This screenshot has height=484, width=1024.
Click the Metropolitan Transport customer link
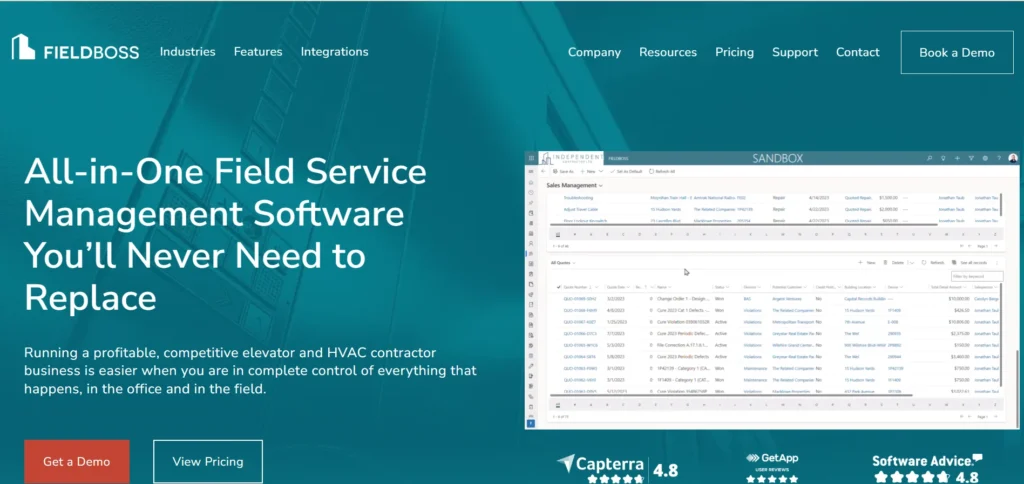tap(794, 322)
